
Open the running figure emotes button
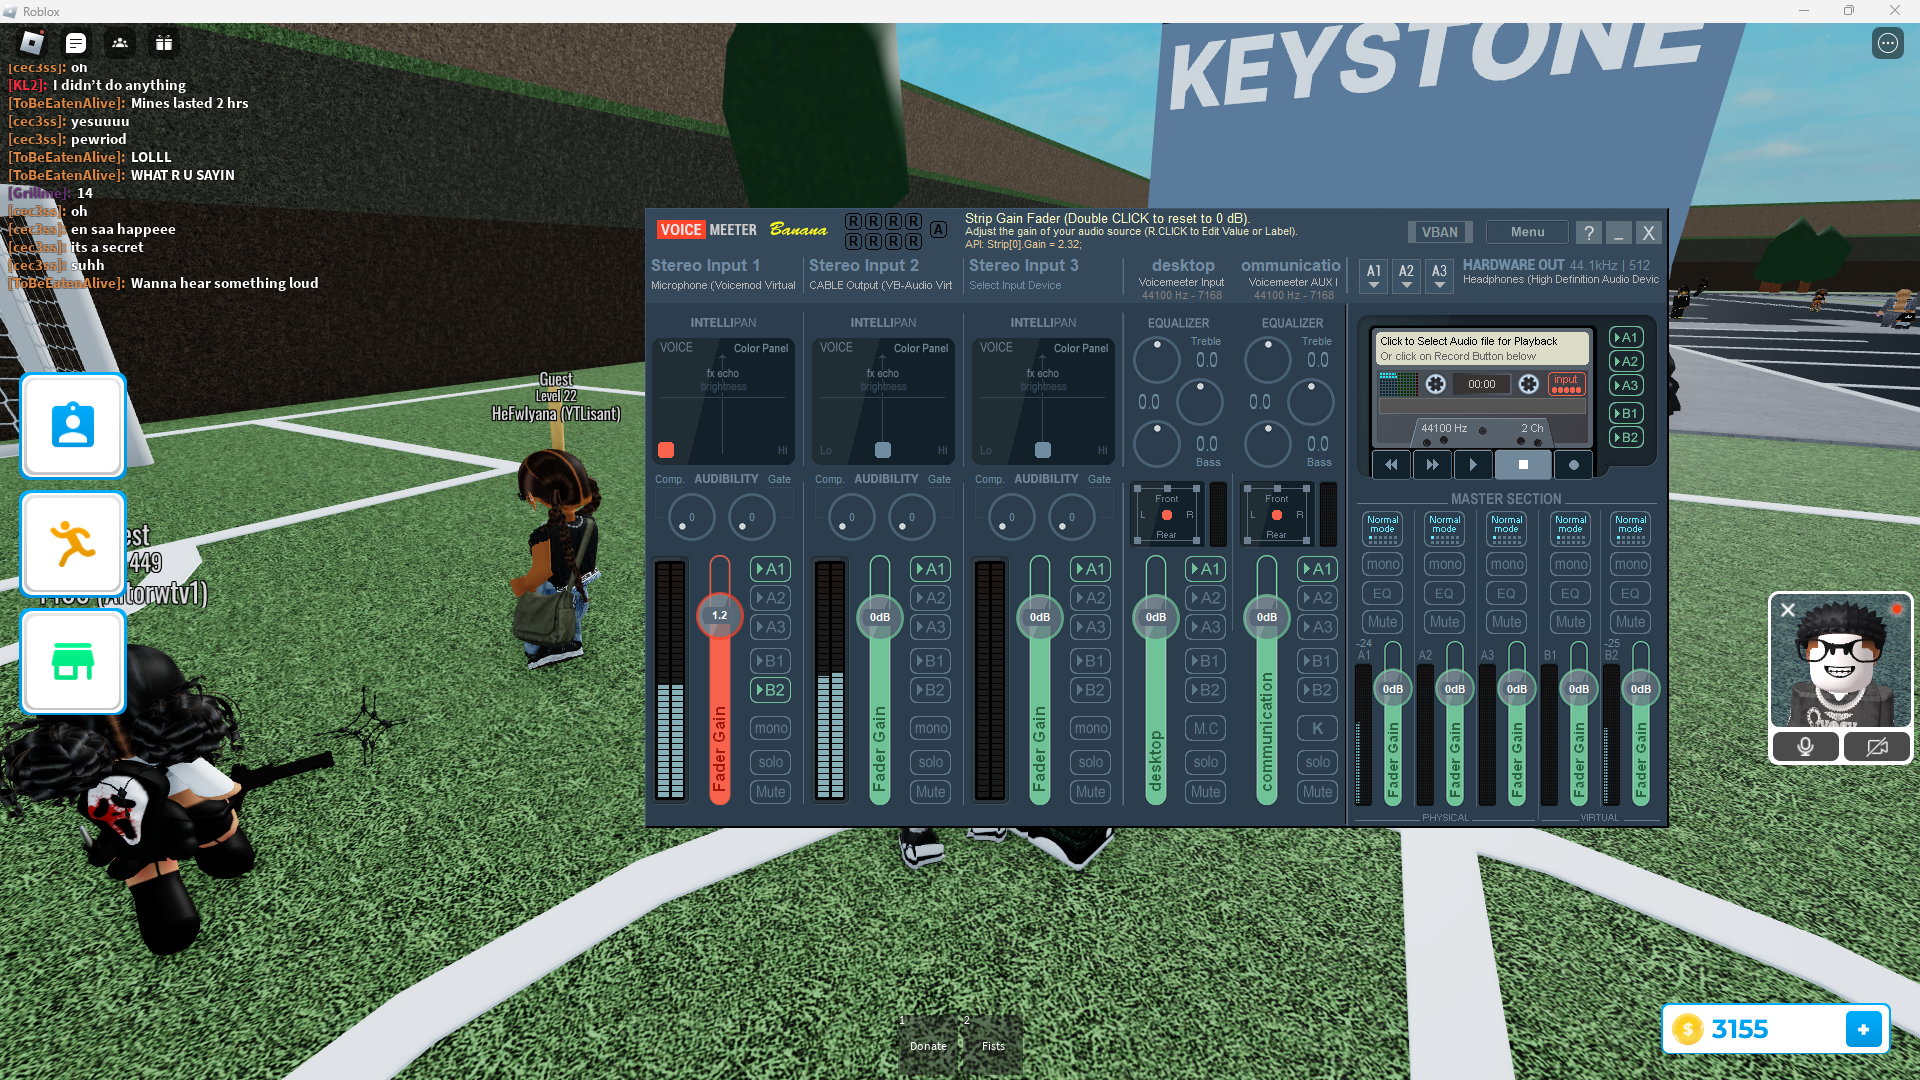[x=73, y=544]
